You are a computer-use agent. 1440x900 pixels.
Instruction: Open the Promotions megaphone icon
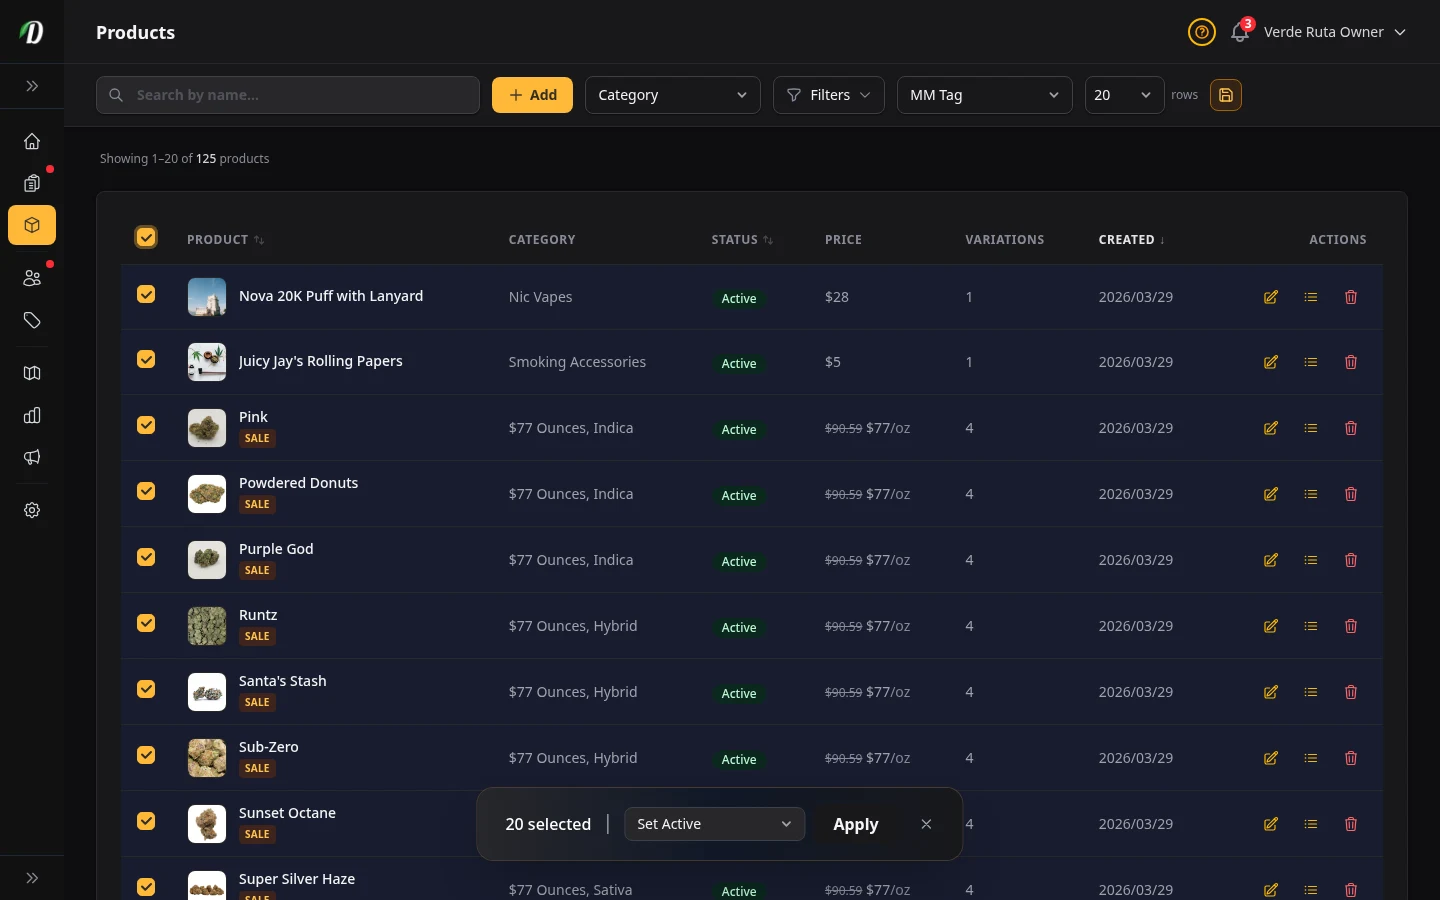click(31, 457)
